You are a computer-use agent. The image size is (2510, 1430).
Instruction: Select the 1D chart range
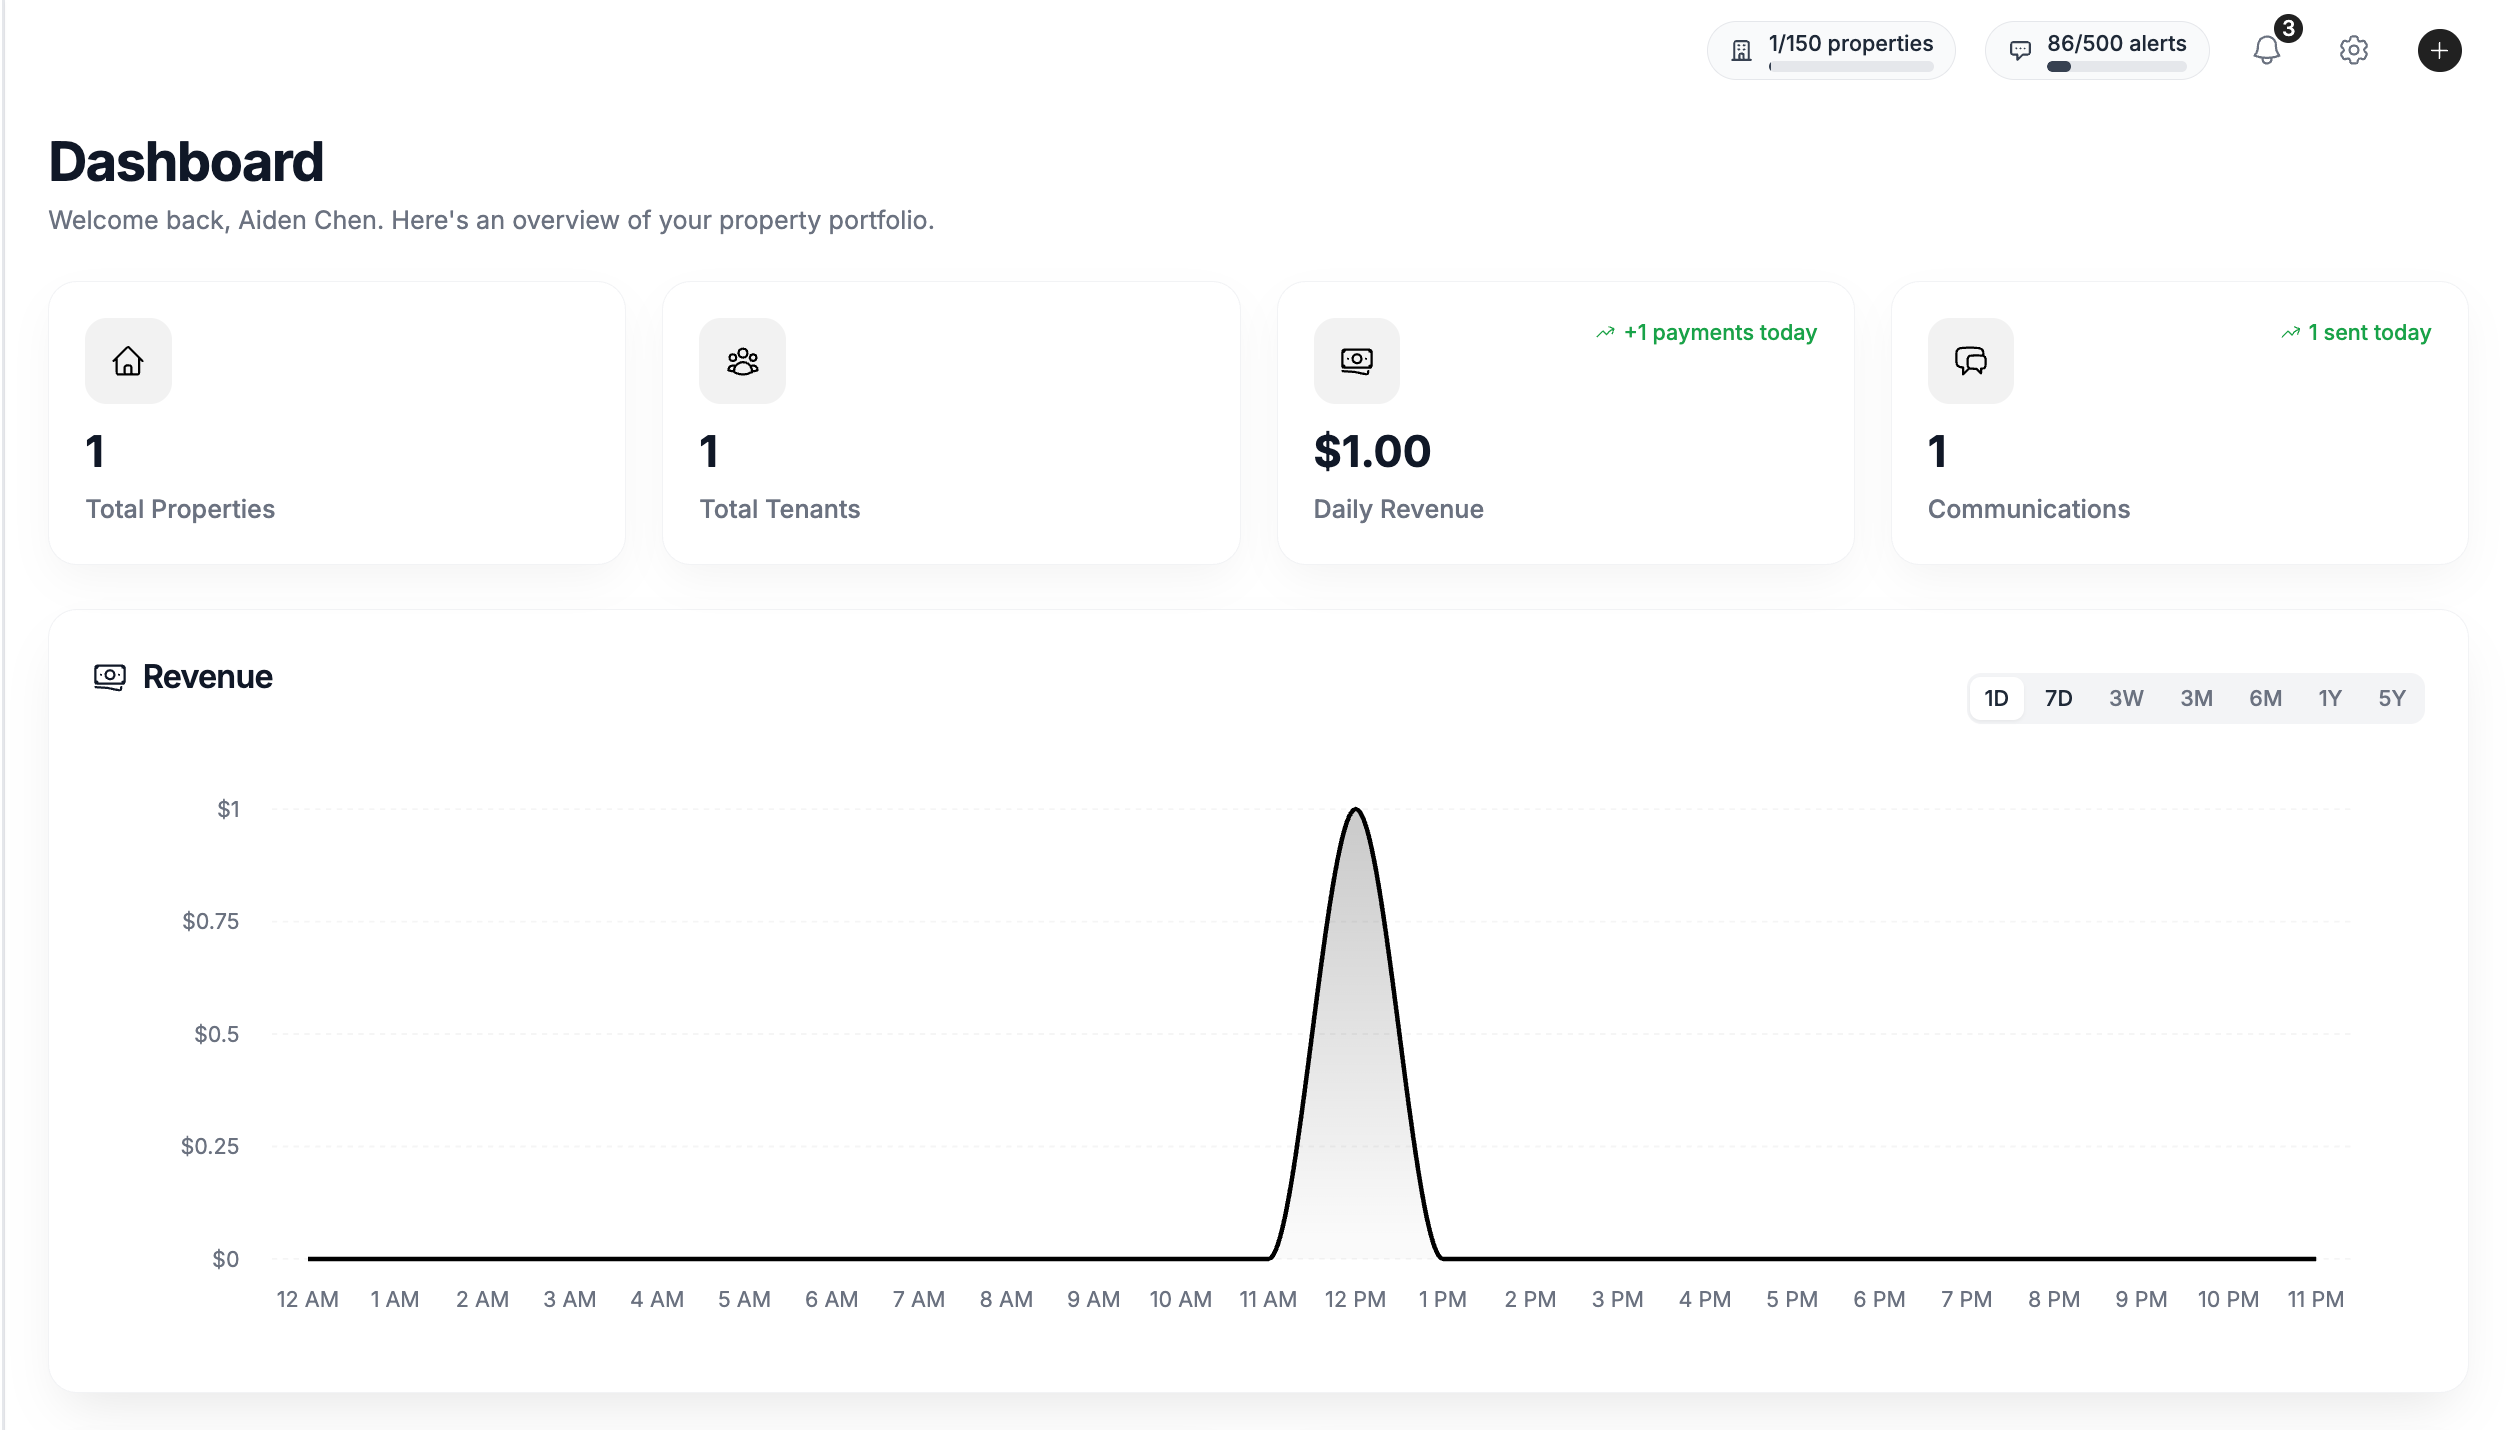point(1996,698)
